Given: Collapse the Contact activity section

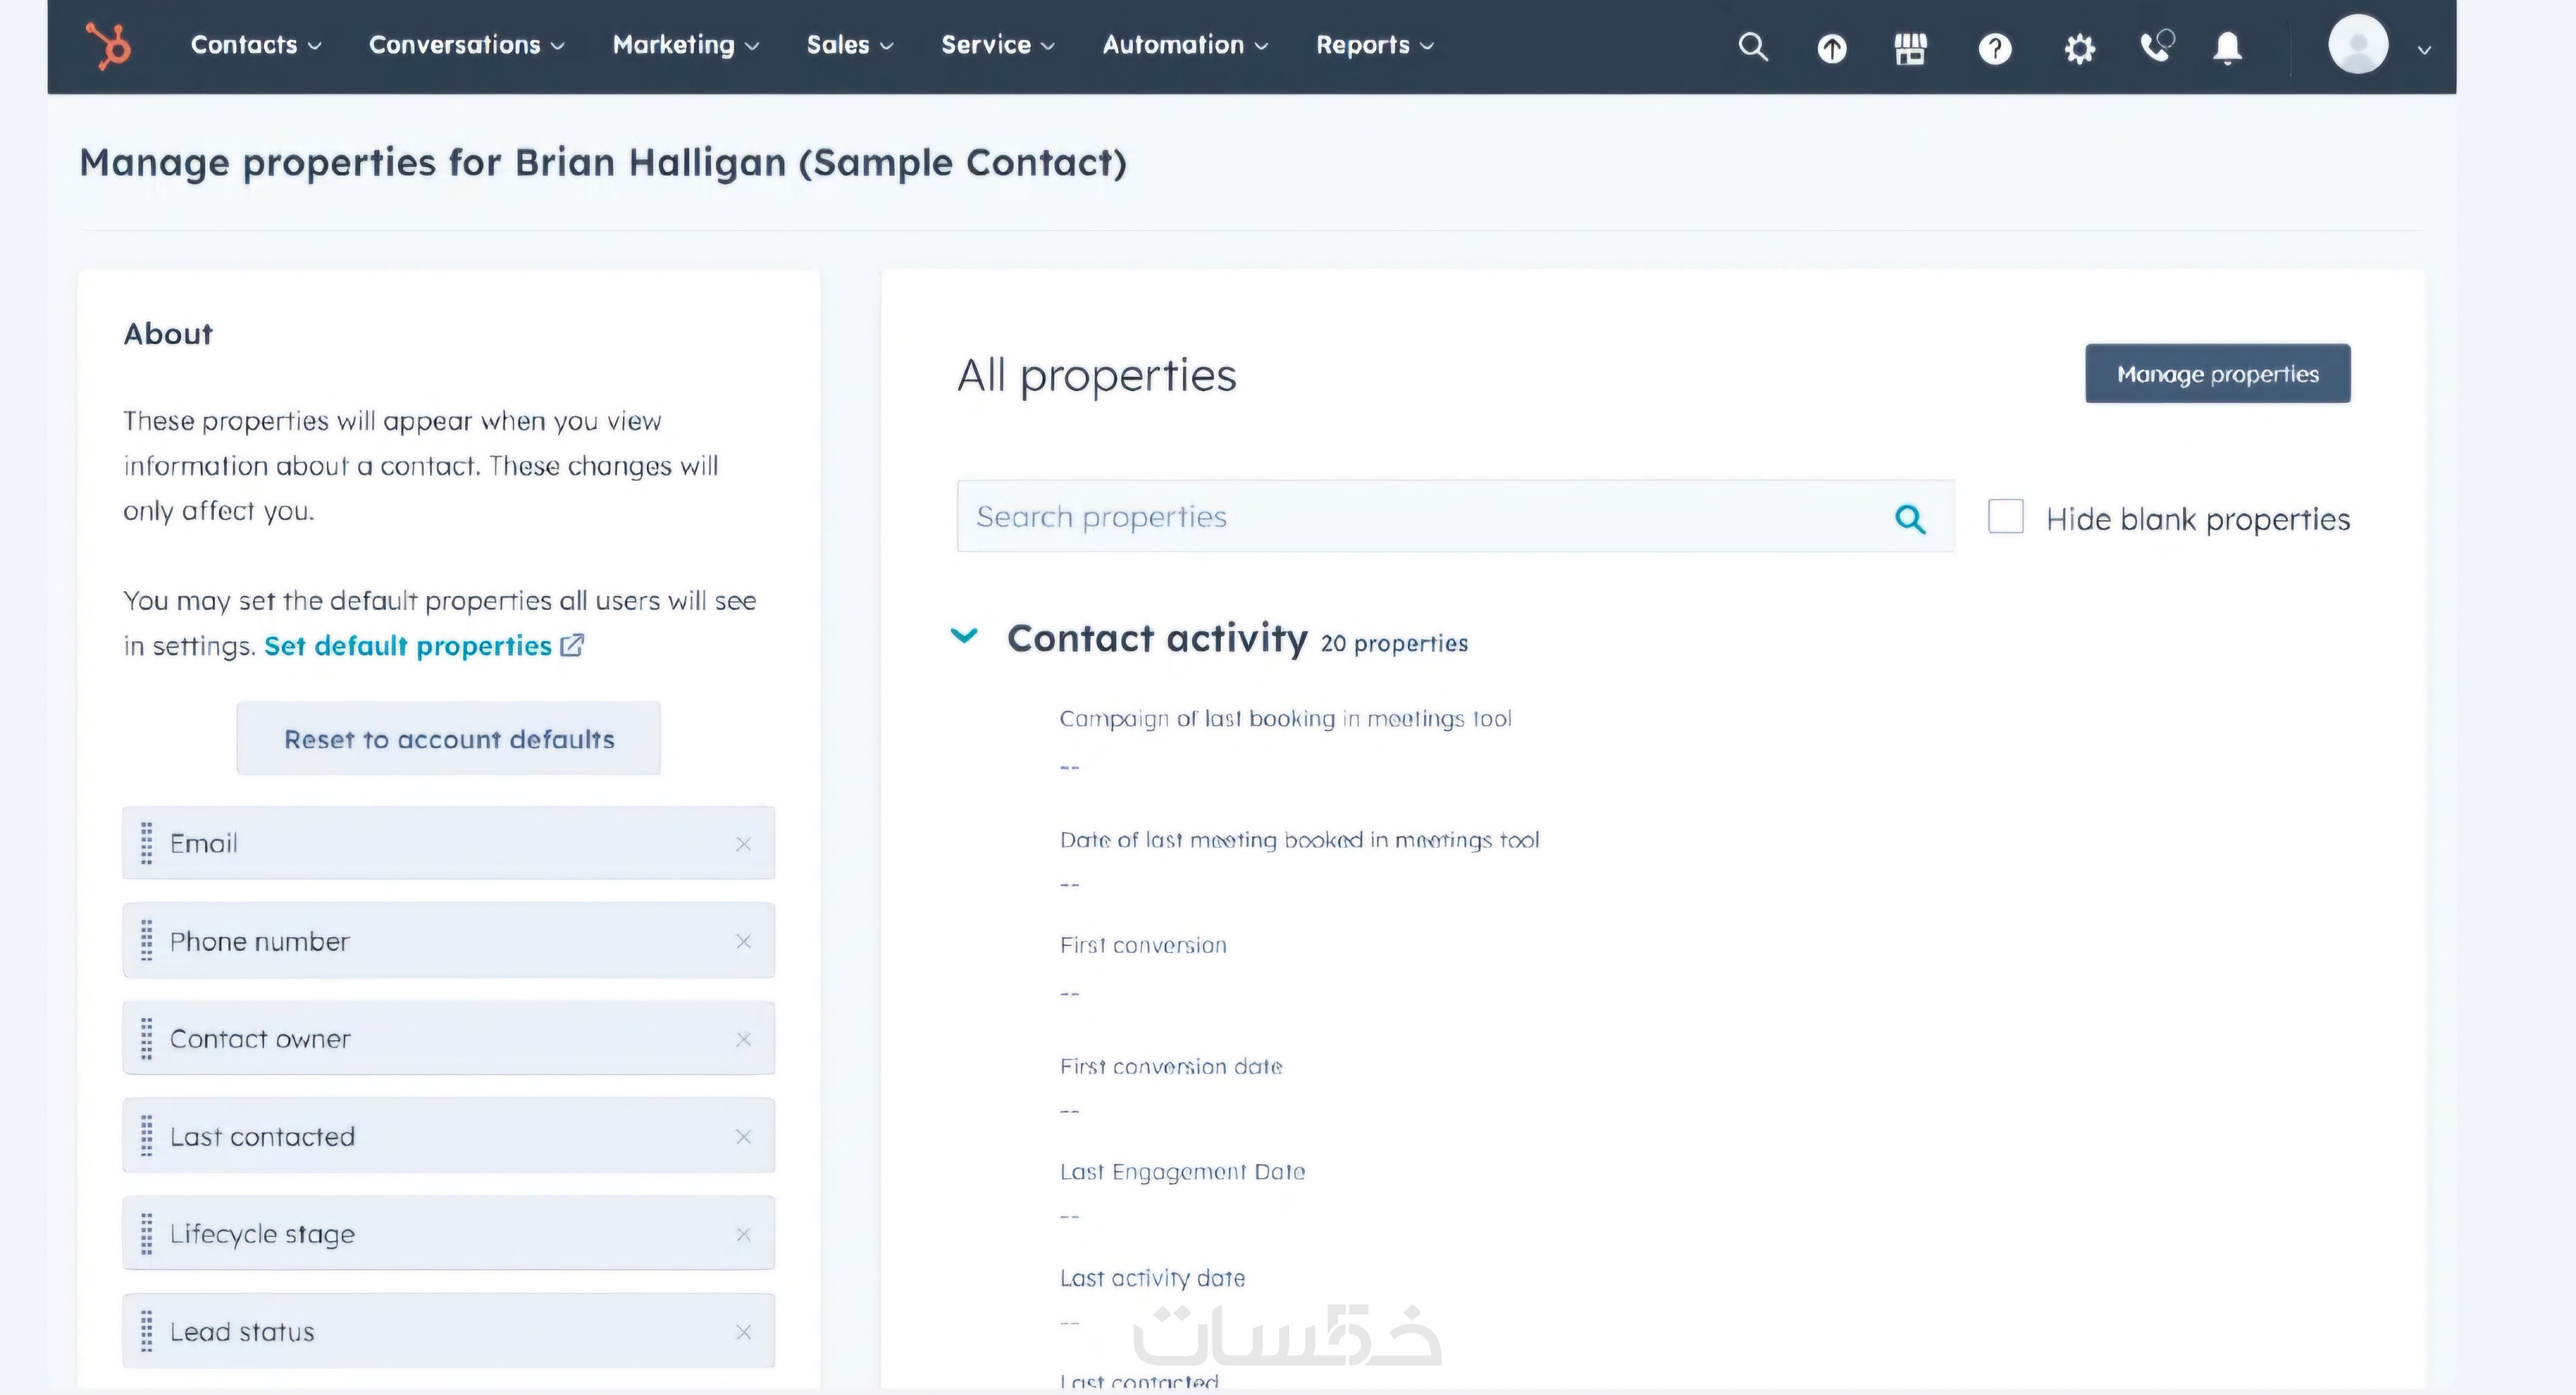Looking at the screenshot, I should (964, 635).
